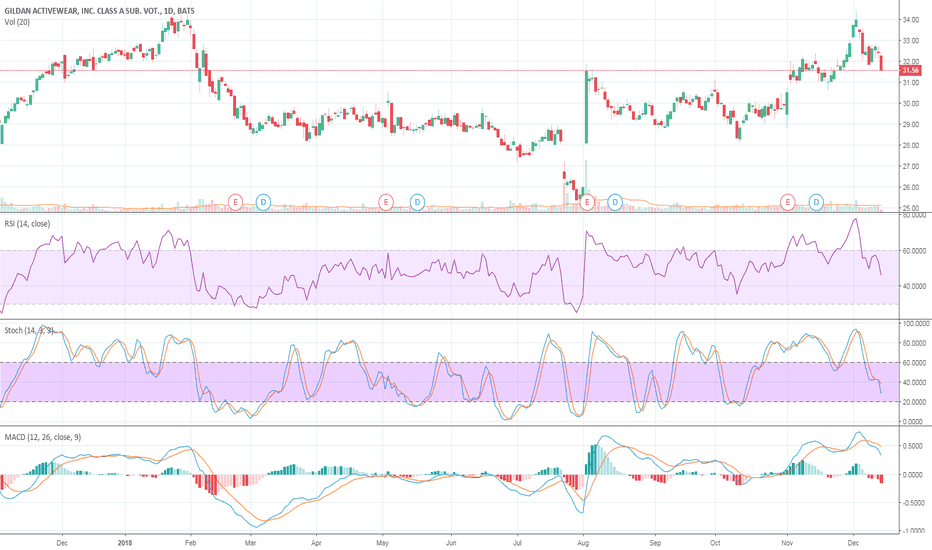Click the Oct label on the time axis
The width and height of the screenshot is (932, 550).
(x=715, y=543)
